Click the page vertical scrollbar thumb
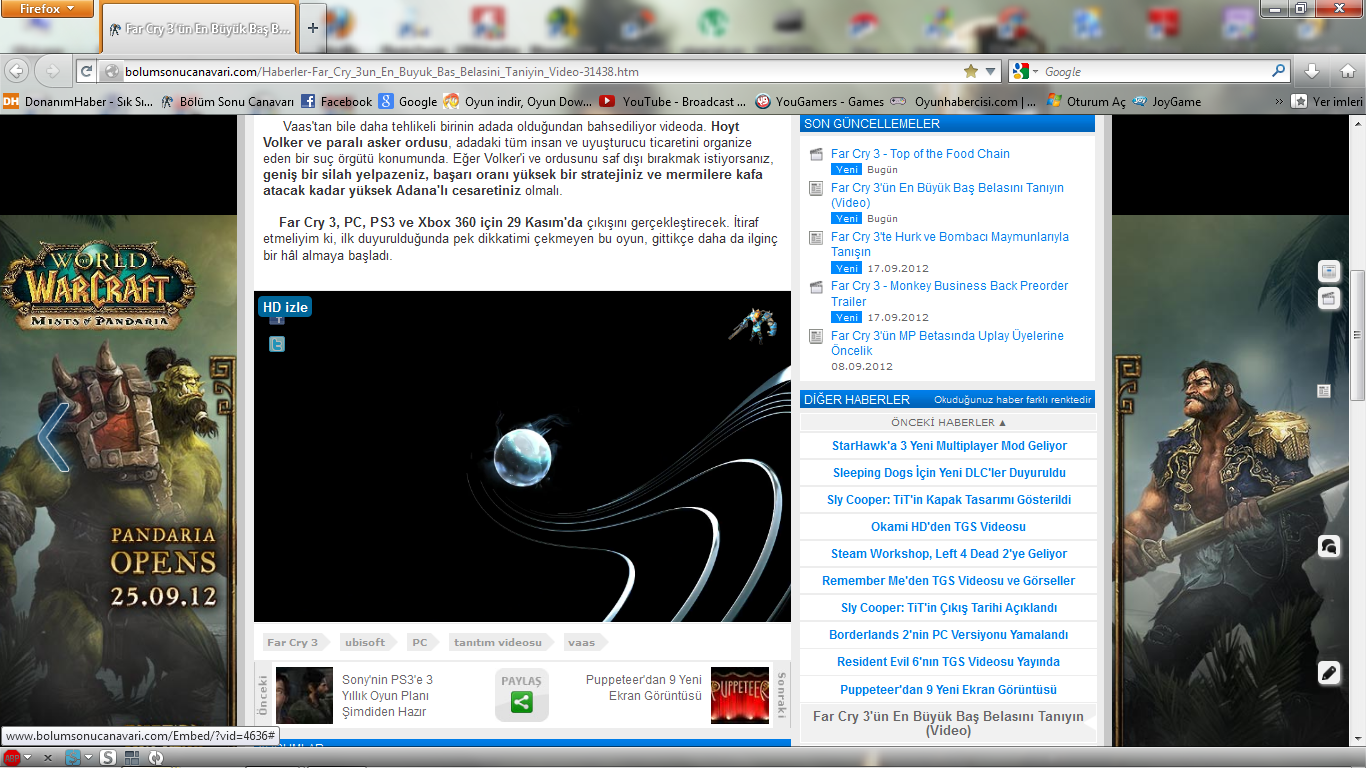Image resolution: width=1366 pixels, height=768 pixels. (x=1358, y=335)
